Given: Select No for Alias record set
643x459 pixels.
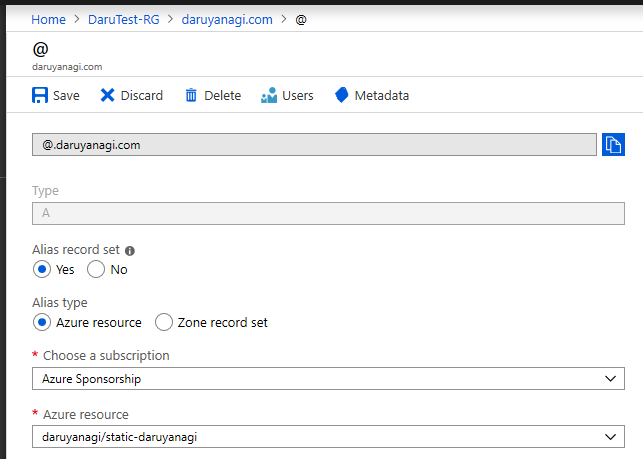Looking at the screenshot, I should coord(96,269).
